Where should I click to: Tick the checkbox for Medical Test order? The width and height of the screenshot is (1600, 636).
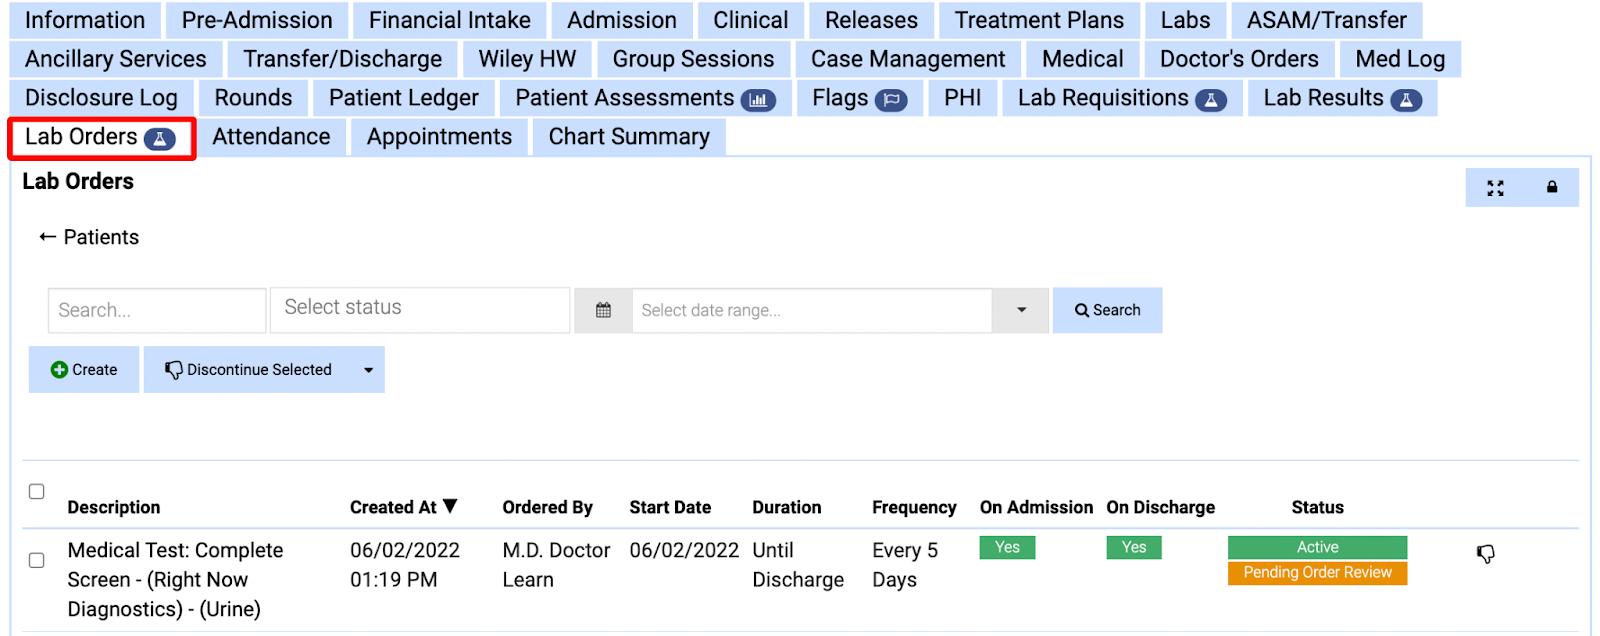coord(37,560)
